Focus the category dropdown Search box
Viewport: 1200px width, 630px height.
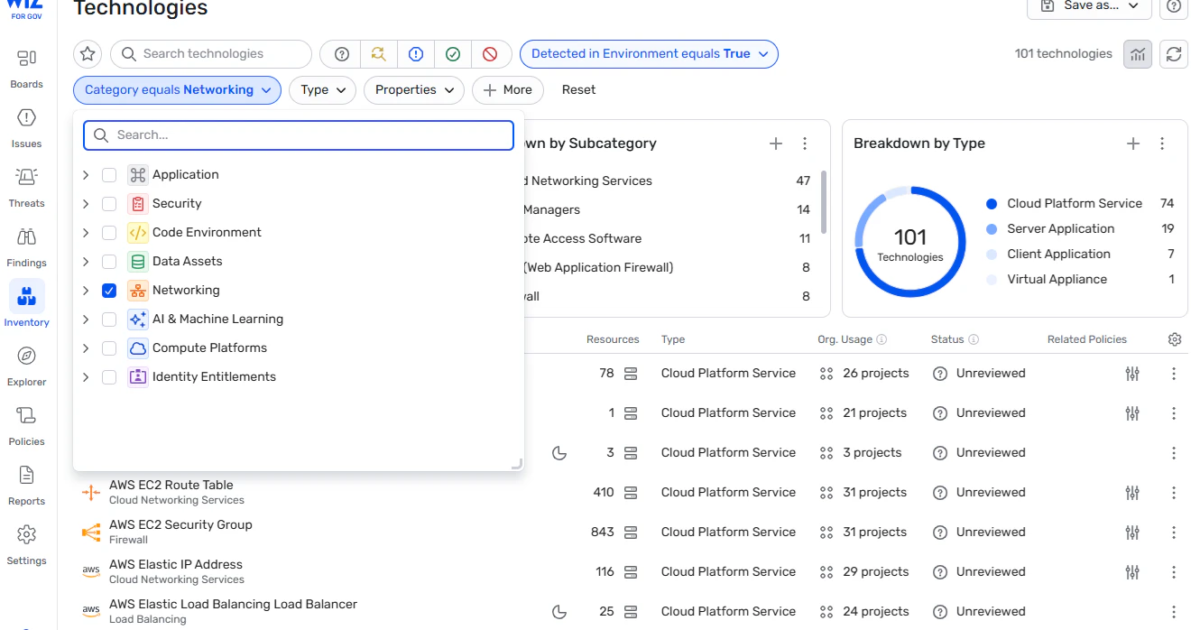tap(298, 135)
